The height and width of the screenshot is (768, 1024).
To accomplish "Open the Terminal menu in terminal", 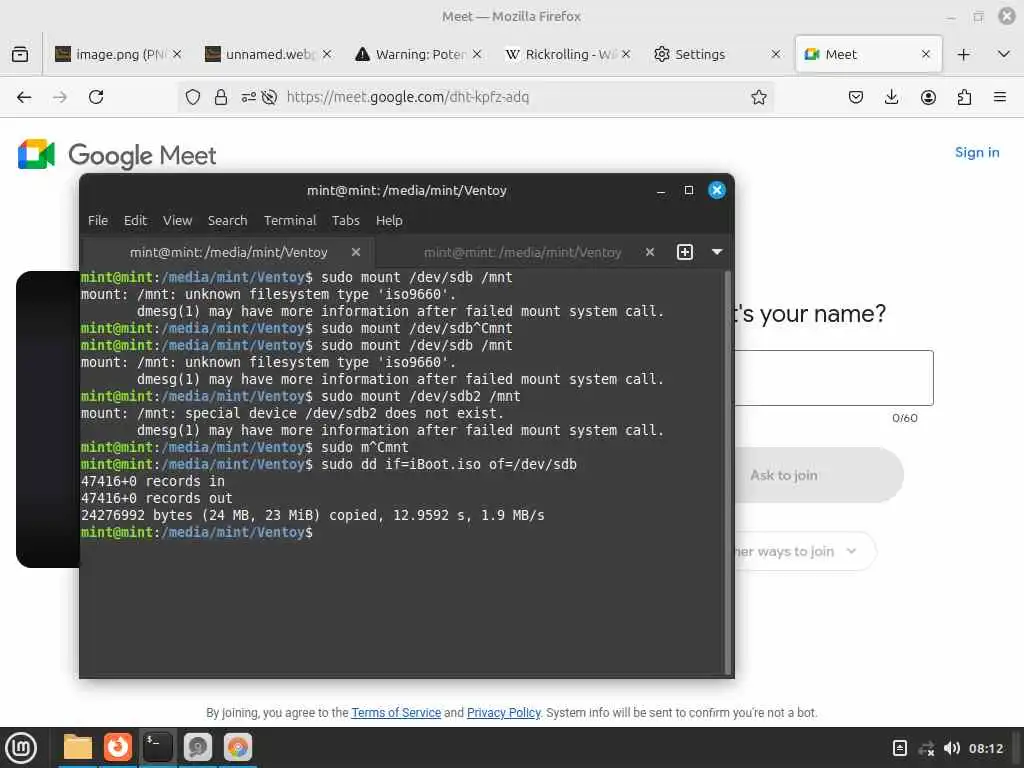I will (290, 221).
